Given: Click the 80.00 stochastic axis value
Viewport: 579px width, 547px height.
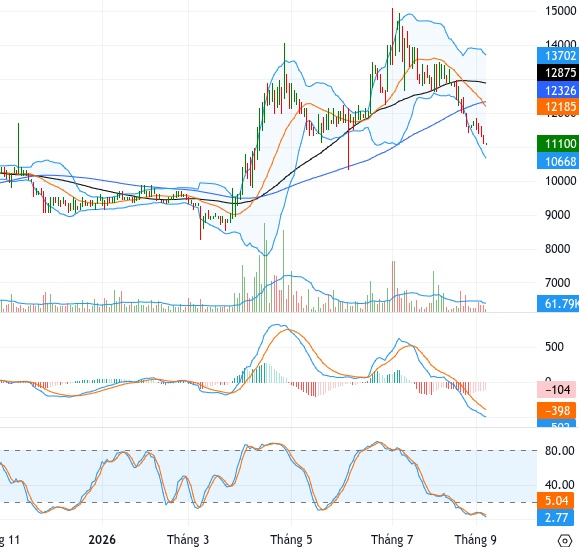Looking at the screenshot, I should (559, 451).
